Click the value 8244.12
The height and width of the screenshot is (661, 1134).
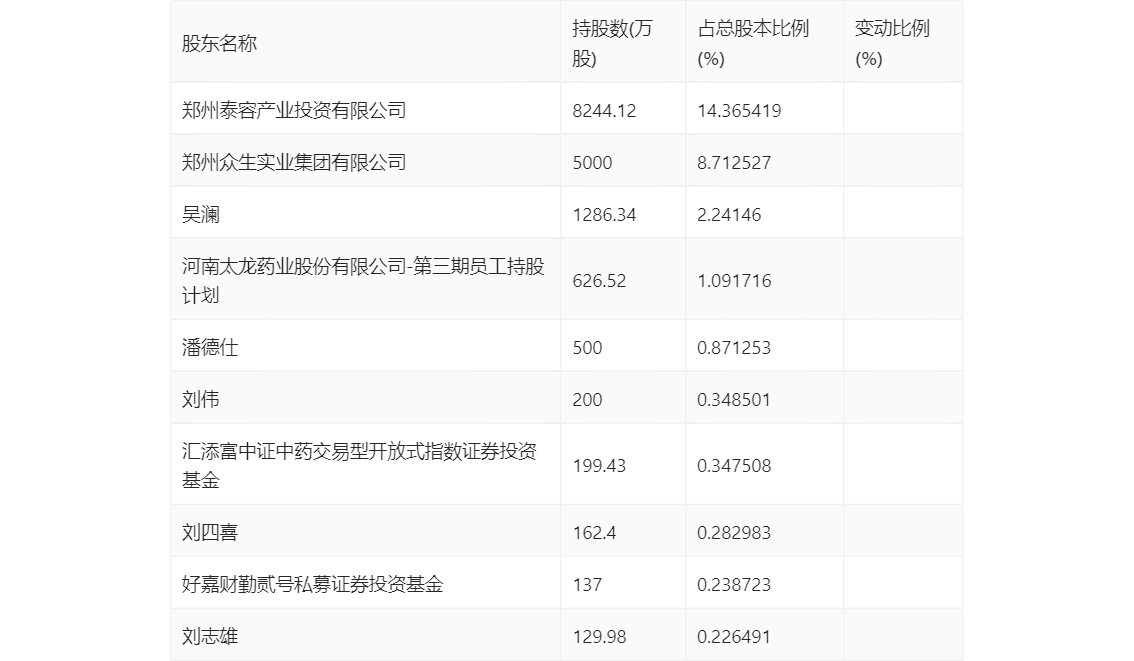(604, 111)
